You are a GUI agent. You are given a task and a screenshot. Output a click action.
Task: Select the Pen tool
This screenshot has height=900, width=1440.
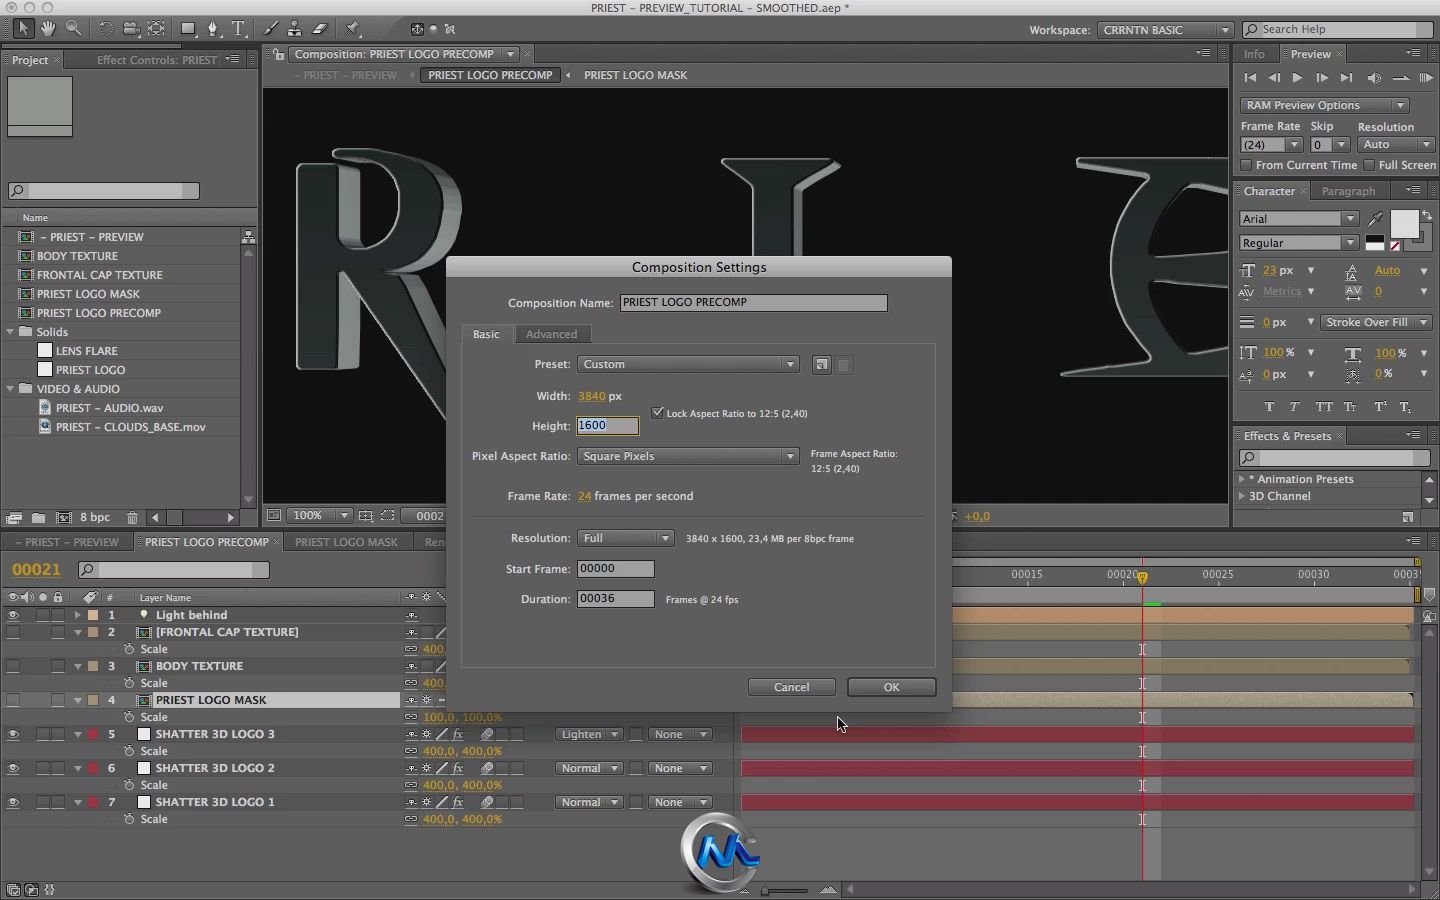point(212,28)
